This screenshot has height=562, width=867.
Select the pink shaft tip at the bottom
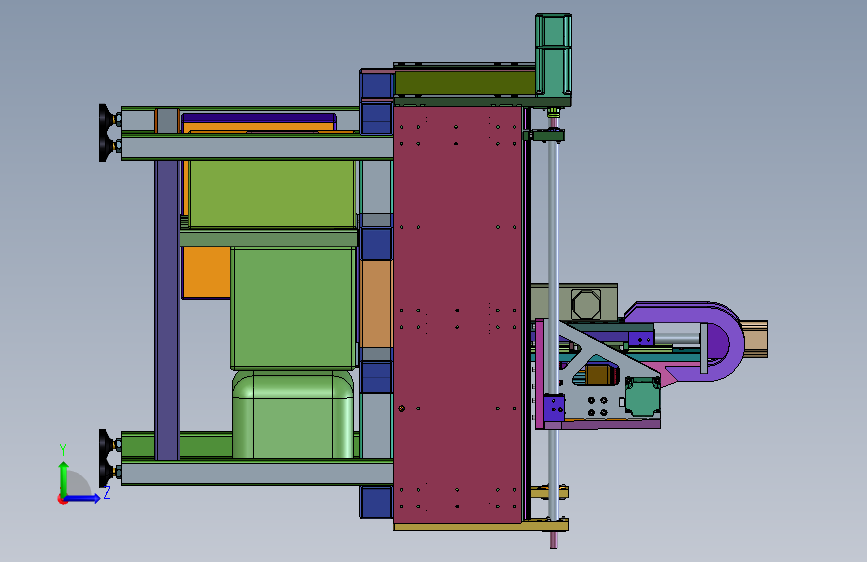[553, 540]
